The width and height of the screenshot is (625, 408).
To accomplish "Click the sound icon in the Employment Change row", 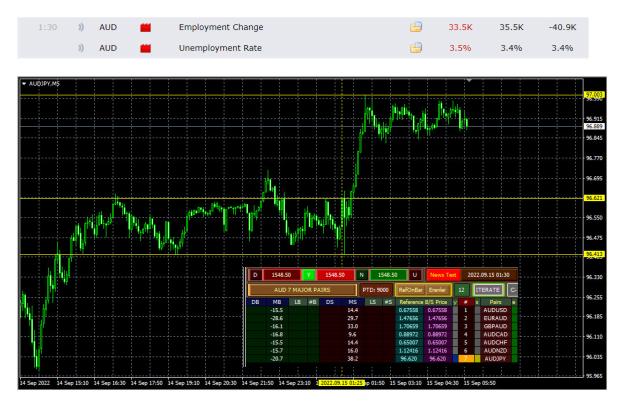I will (x=81, y=27).
